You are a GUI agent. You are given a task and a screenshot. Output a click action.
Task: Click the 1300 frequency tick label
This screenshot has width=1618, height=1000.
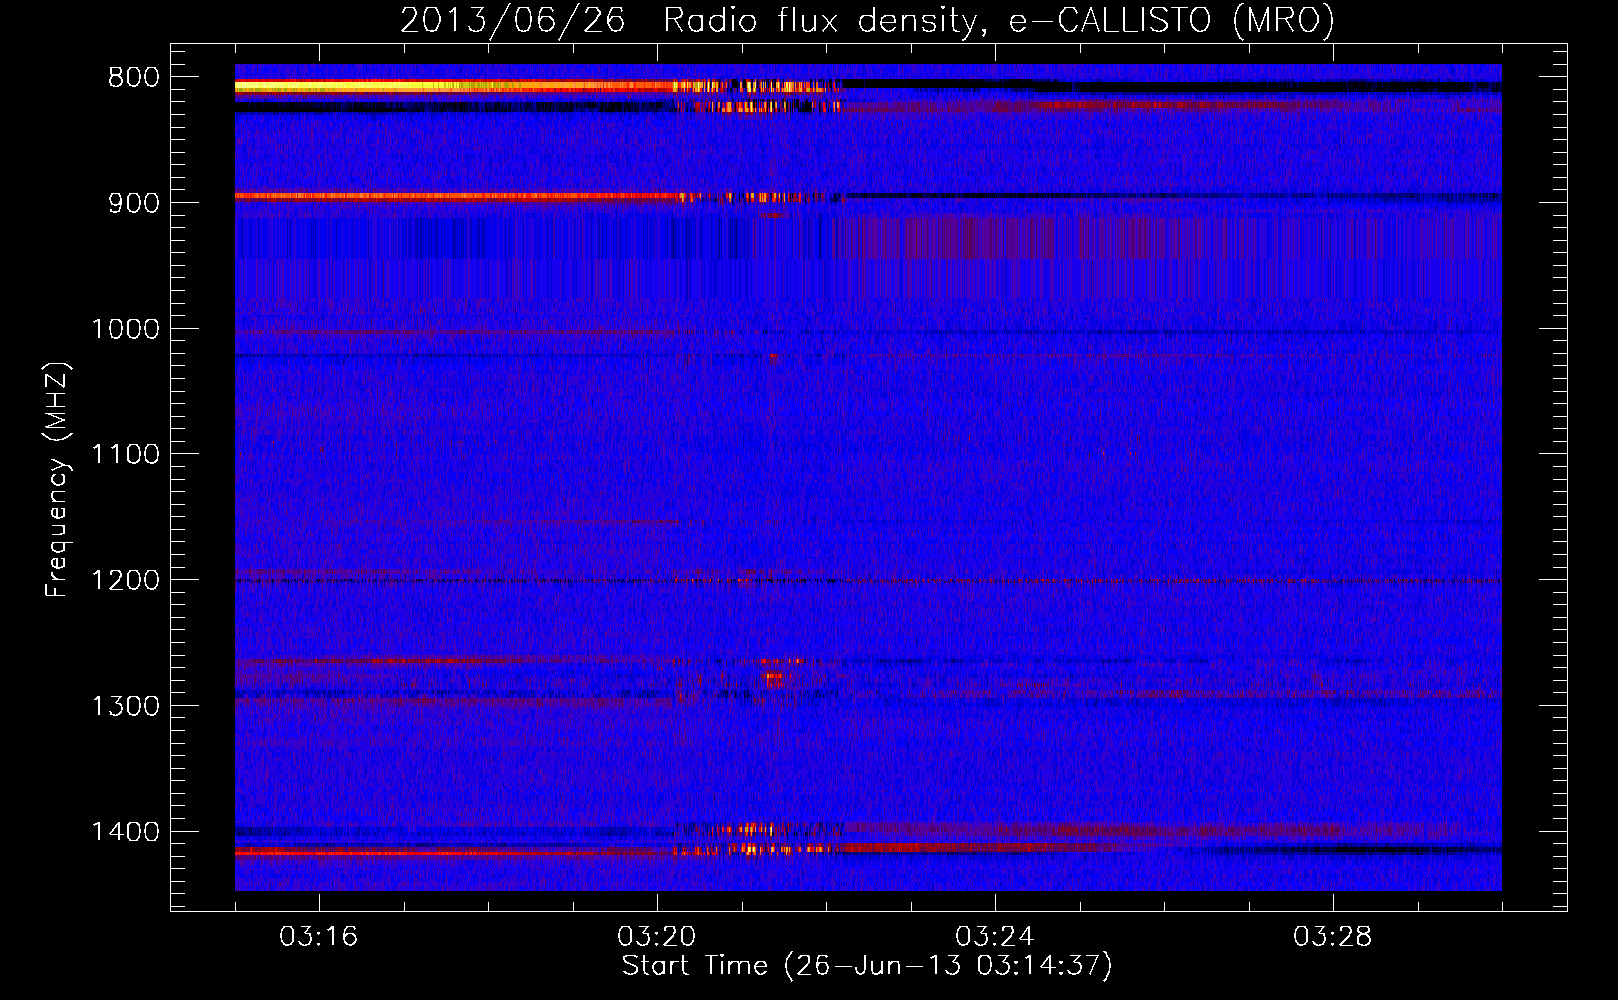pyautogui.click(x=125, y=706)
